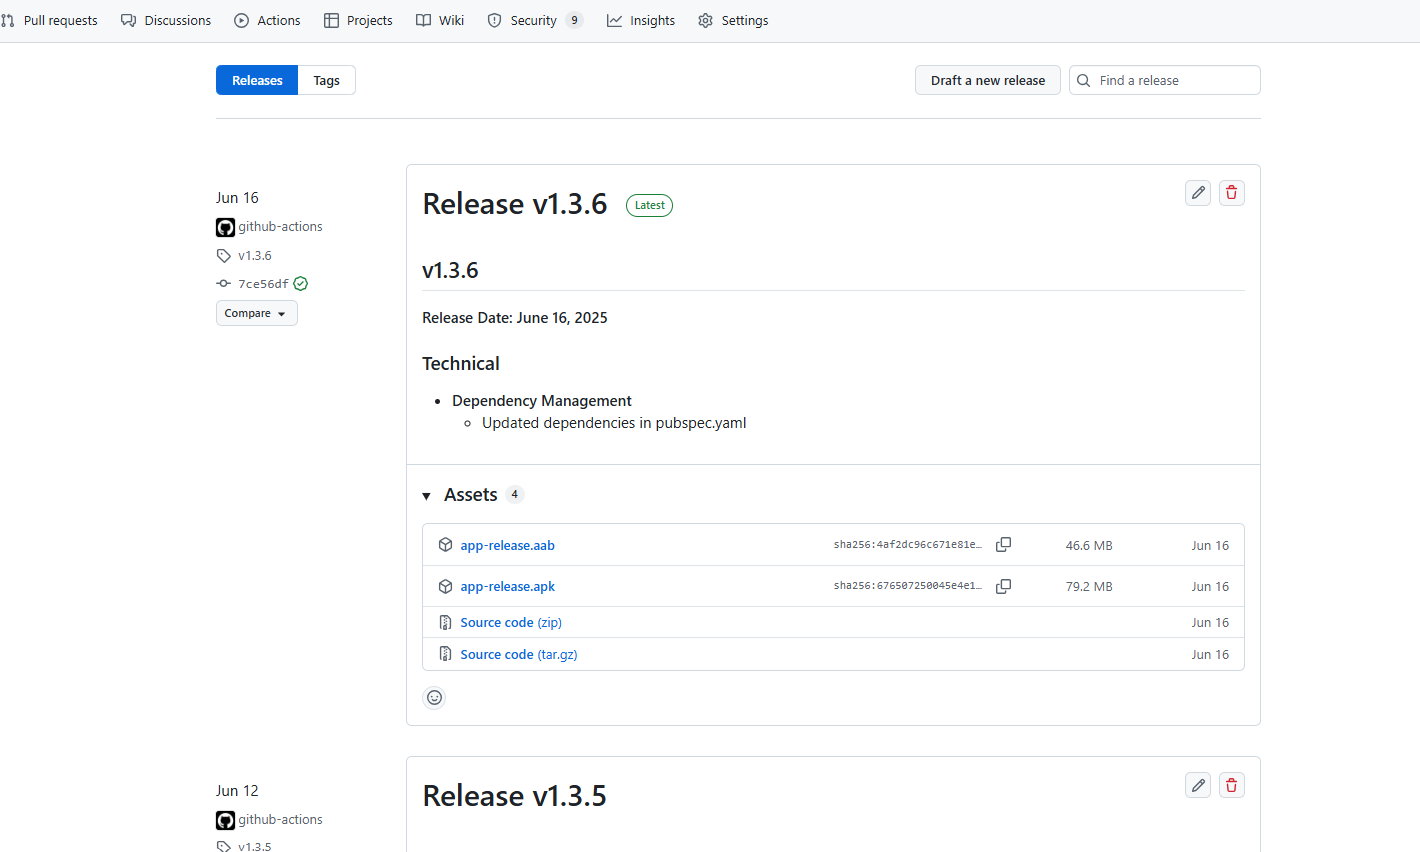Copy SHA256 checksum of app-release.apk

point(1003,586)
